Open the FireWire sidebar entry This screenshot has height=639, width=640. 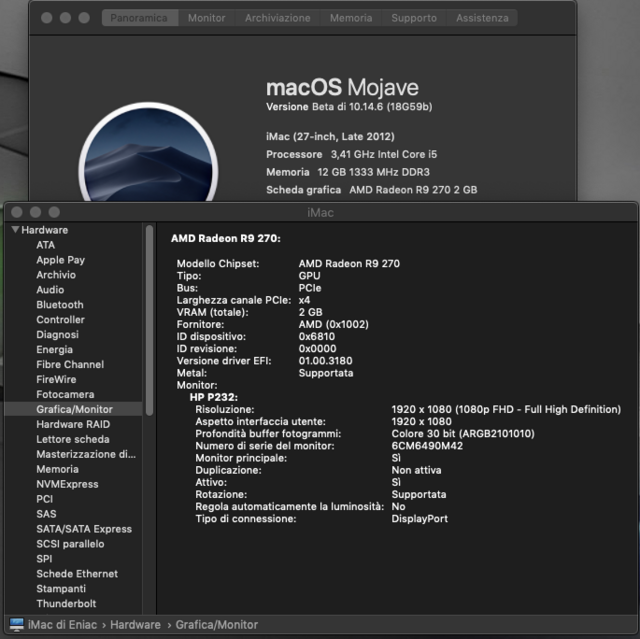56,379
